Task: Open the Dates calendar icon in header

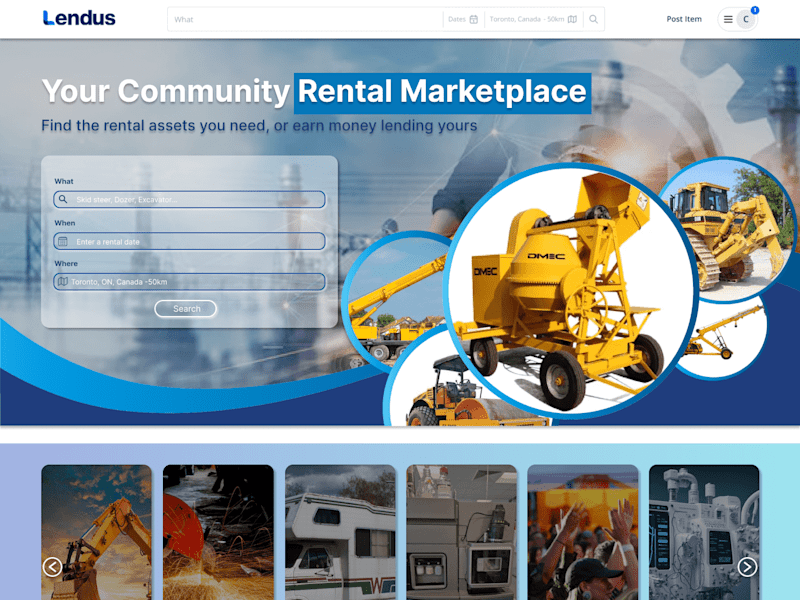Action: point(473,19)
